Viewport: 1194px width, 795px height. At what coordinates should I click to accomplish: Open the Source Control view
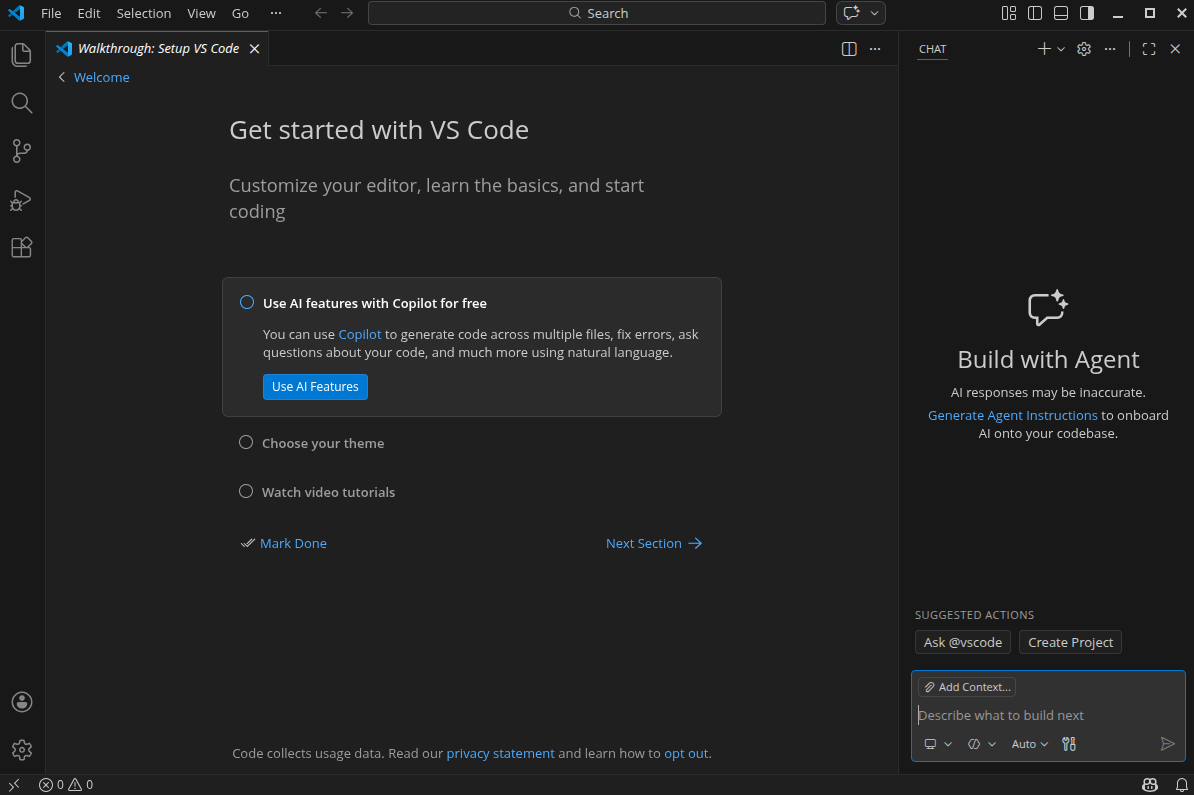(22, 151)
